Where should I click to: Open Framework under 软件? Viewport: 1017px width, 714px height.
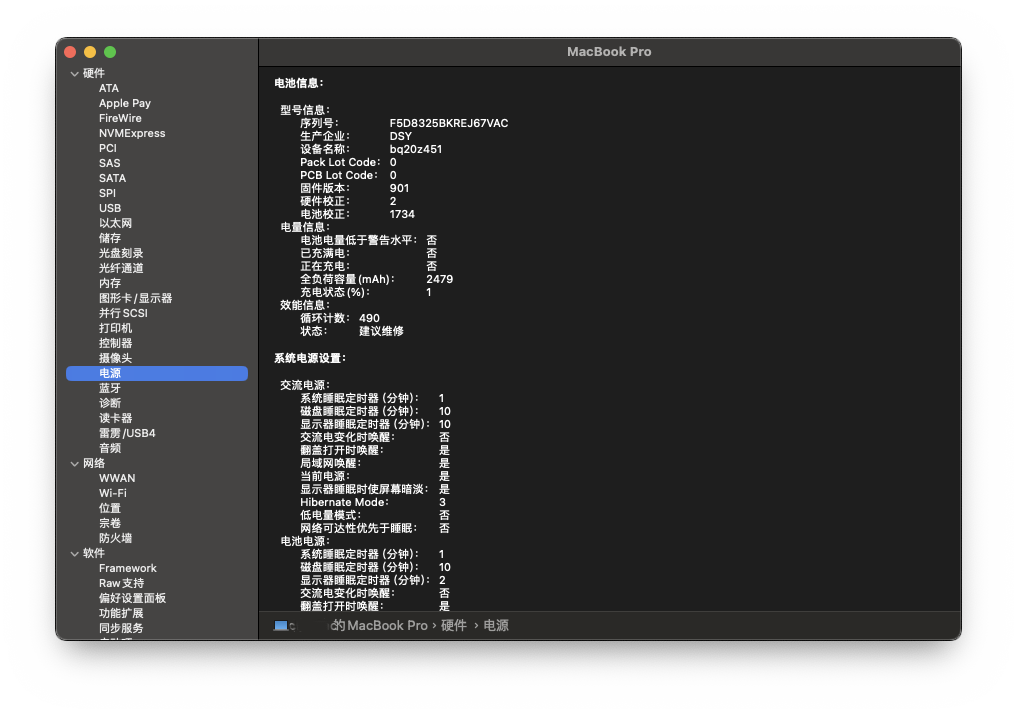coord(128,568)
